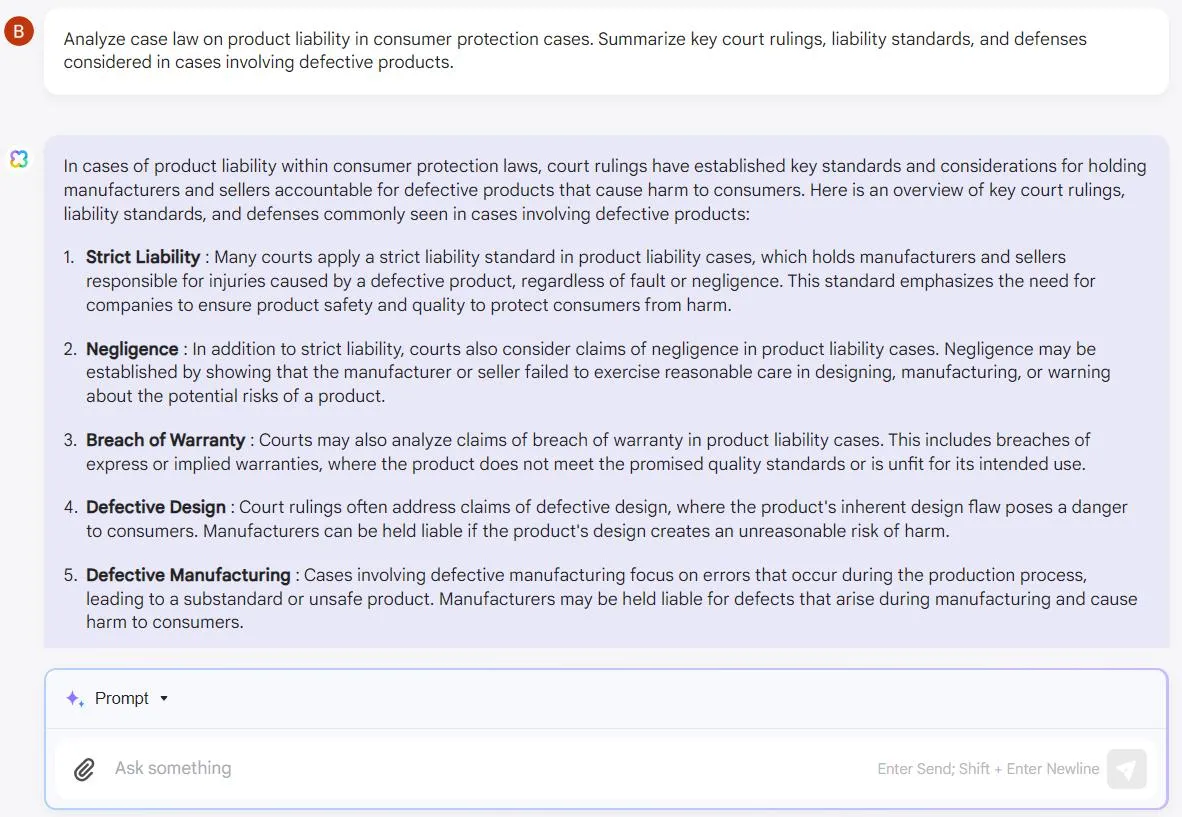1182x817 pixels.
Task: Click the paper plane send button
Action: pyautogui.click(x=1126, y=769)
